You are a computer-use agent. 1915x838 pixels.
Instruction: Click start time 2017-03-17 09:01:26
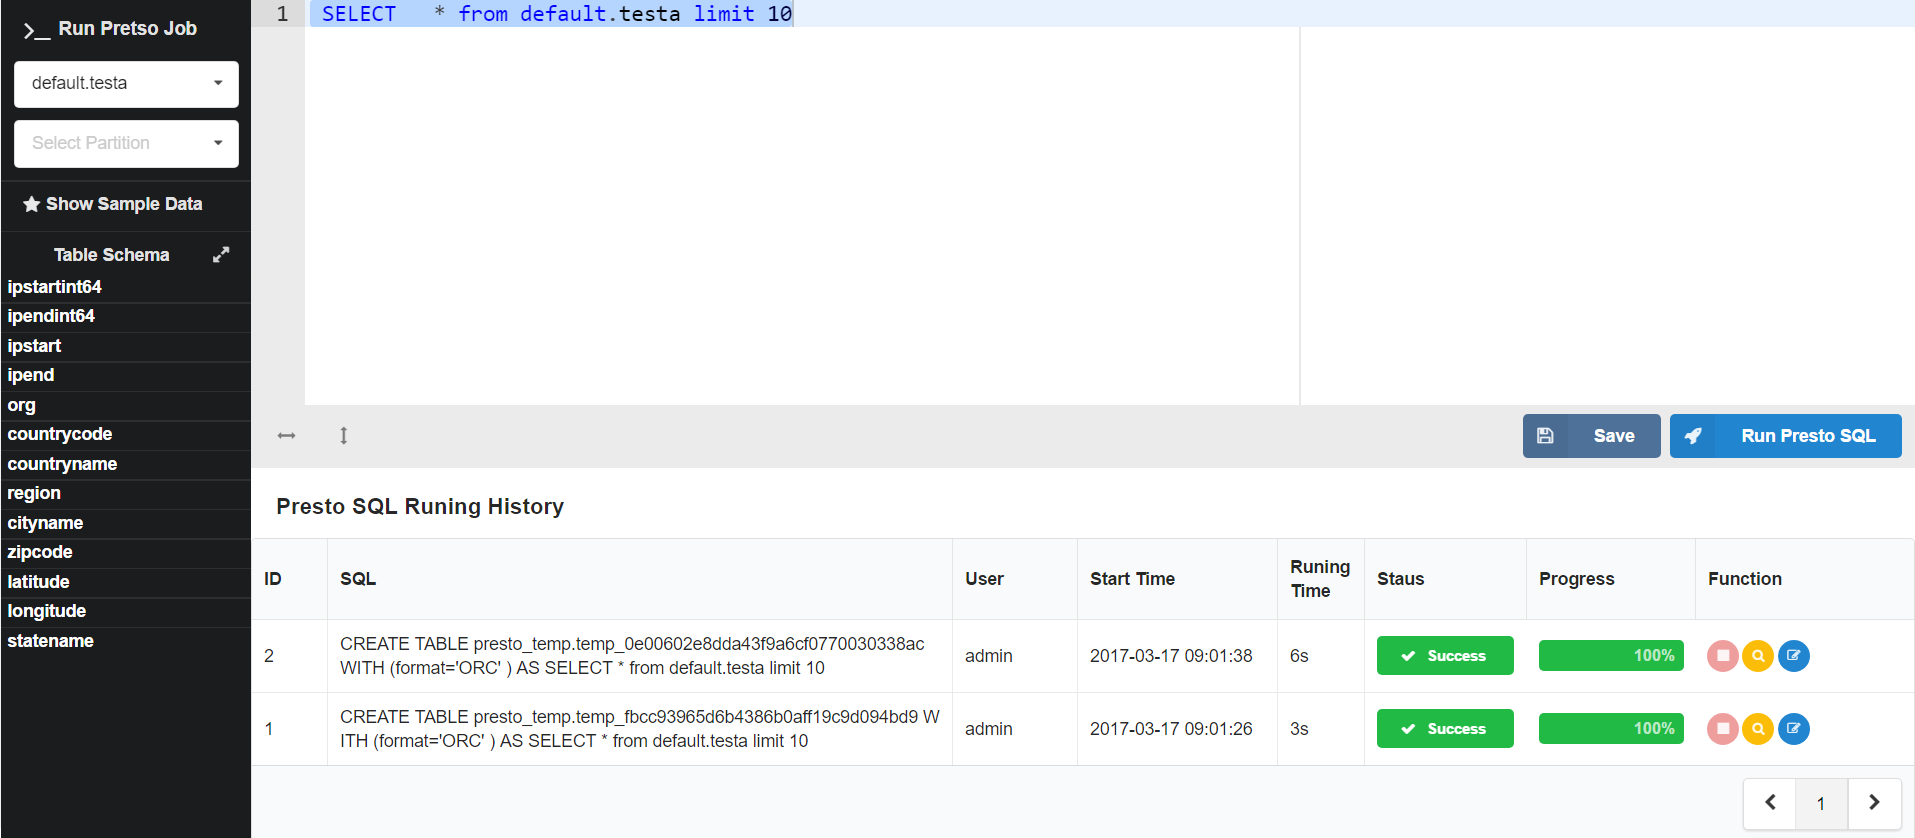(1171, 729)
